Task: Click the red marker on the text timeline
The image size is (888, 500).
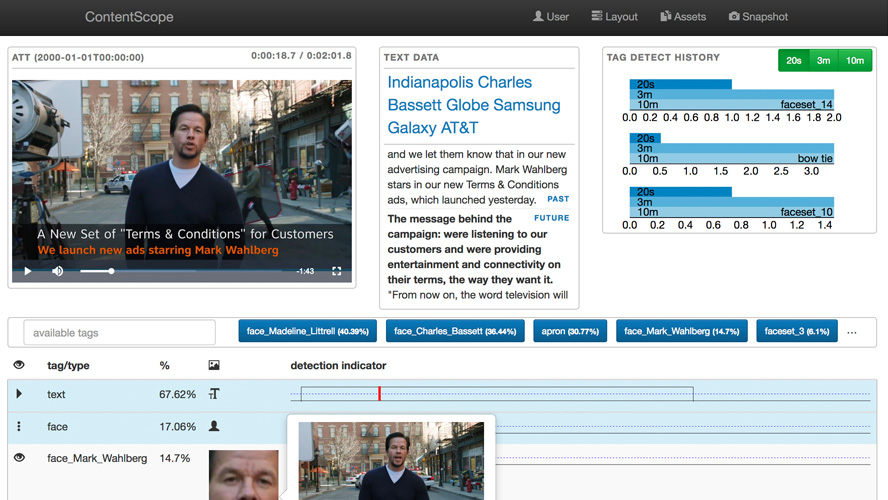Action: tap(380, 394)
